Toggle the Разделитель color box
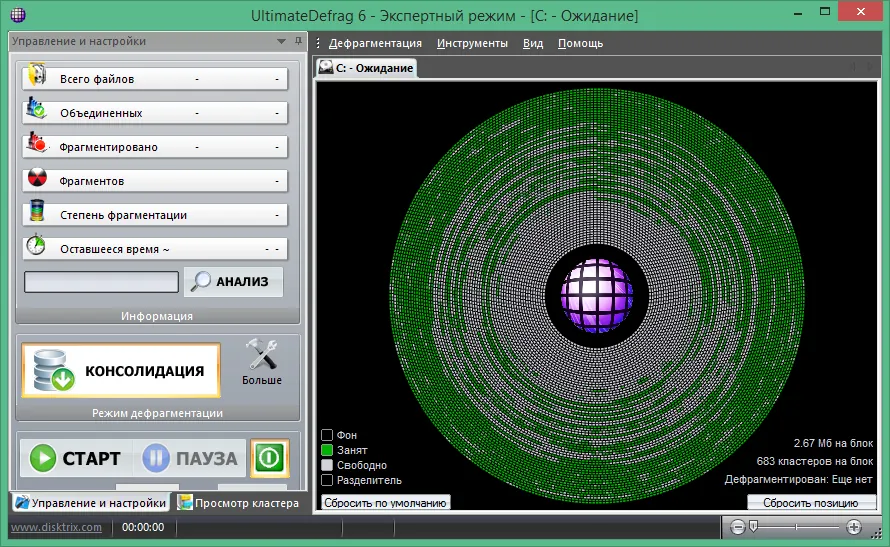The width and height of the screenshot is (890, 547). 327,480
